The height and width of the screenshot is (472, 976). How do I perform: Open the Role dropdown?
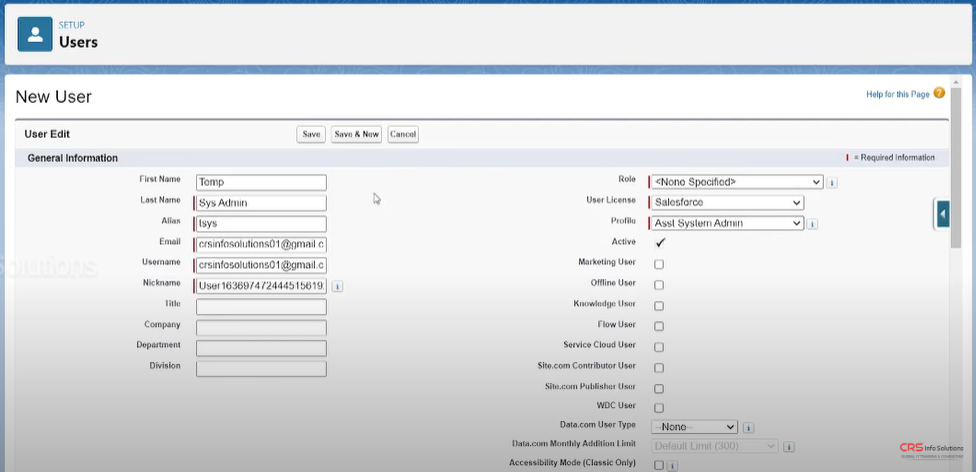[736, 182]
